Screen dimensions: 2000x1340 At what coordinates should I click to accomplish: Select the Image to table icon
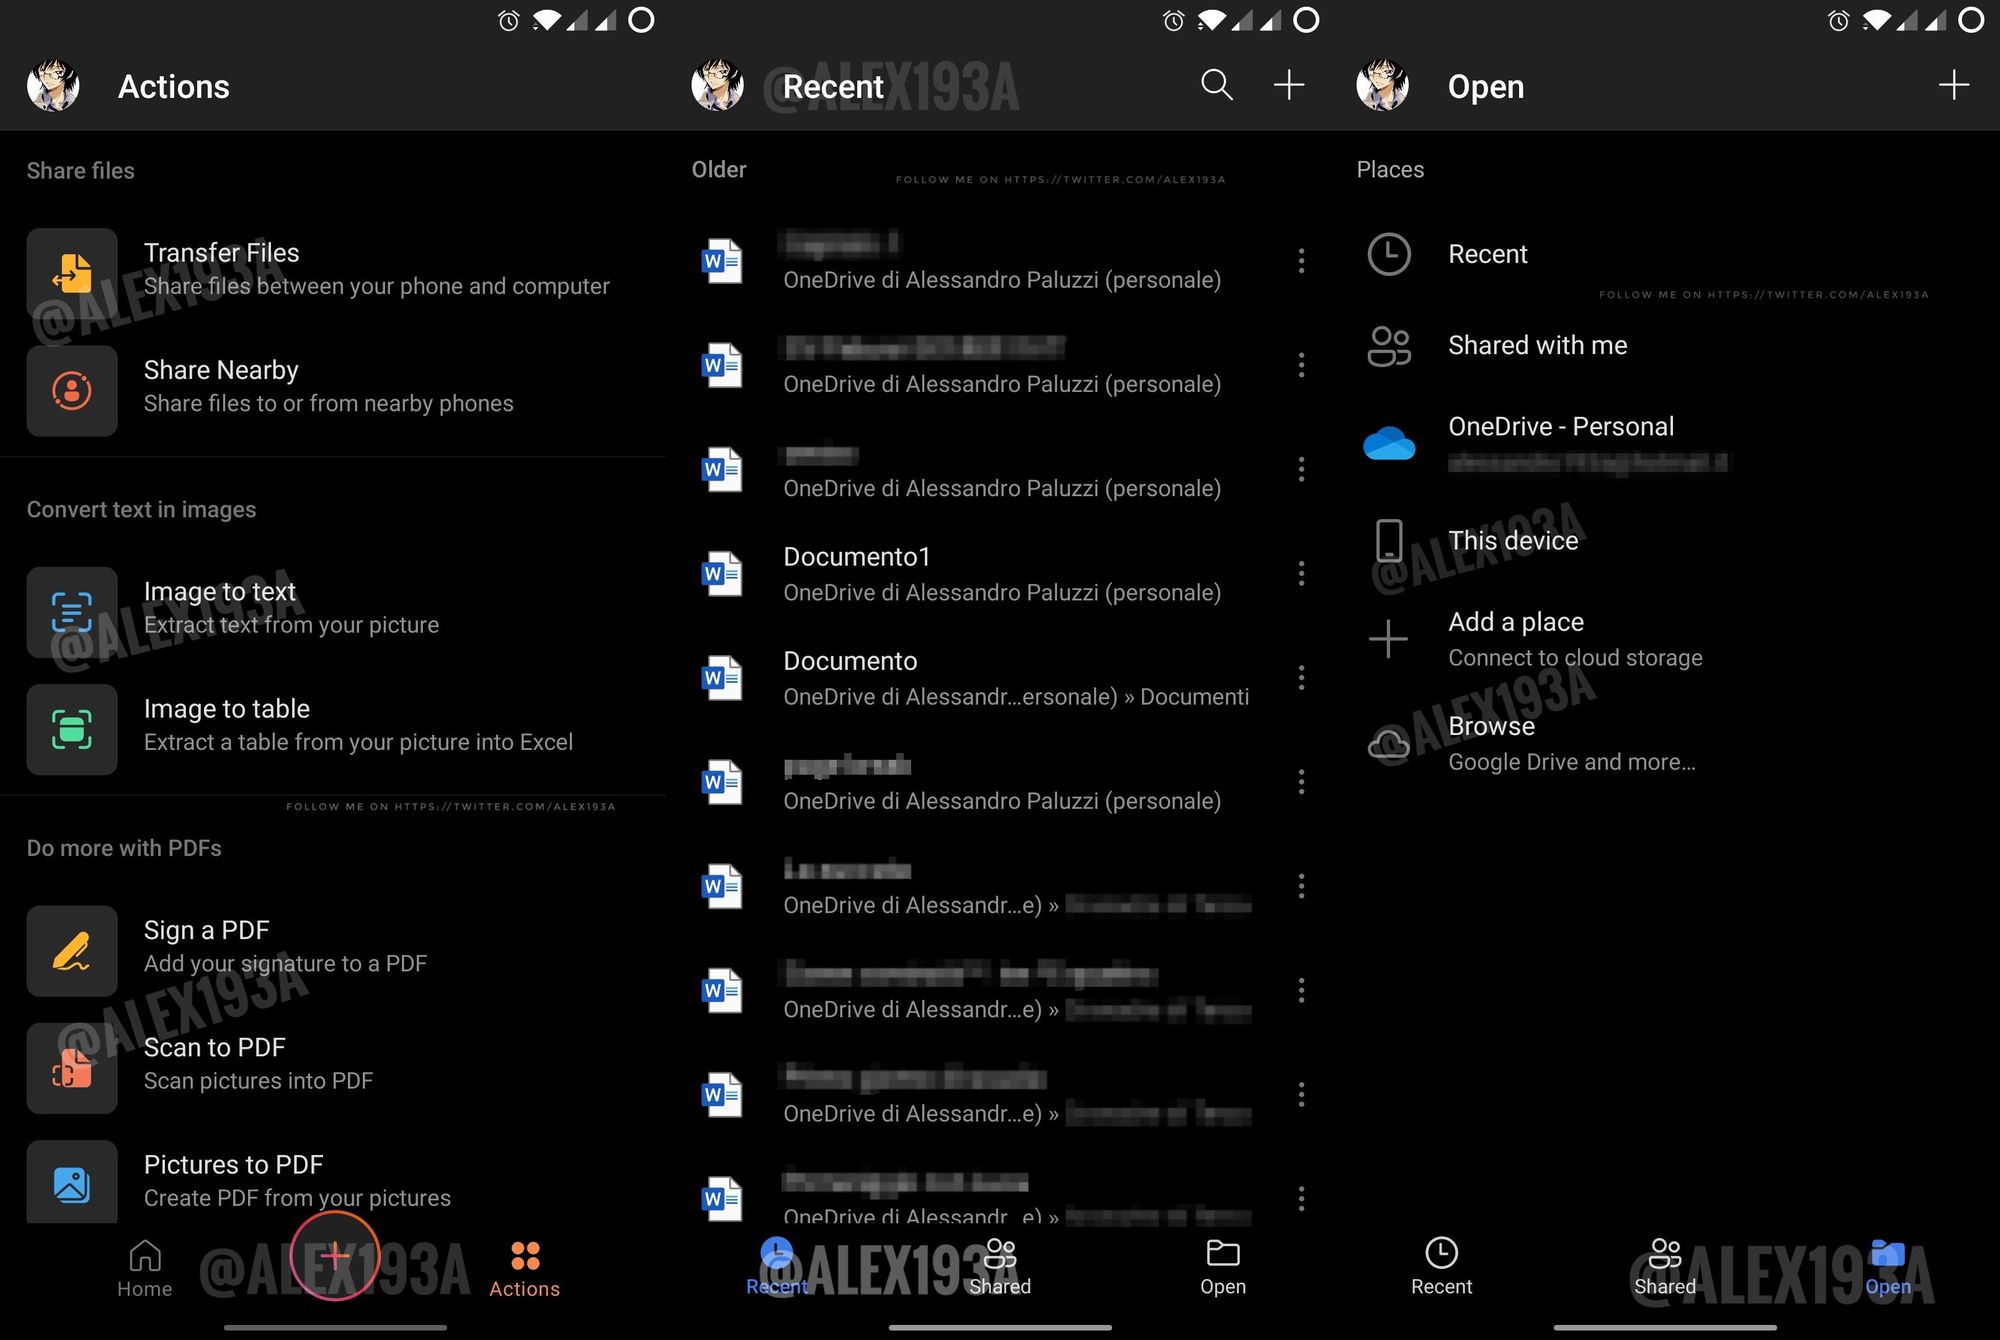tap(72, 729)
